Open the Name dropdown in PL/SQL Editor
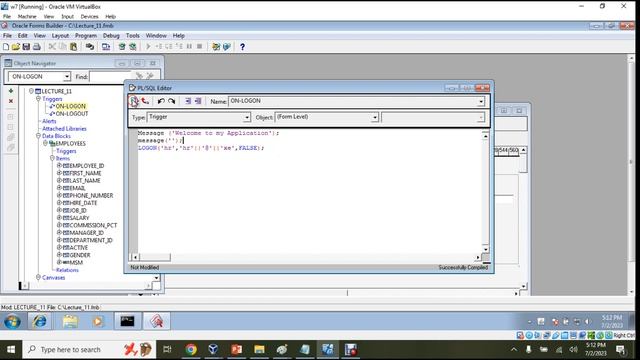Viewport: 640px width, 360px height. (x=481, y=101)
